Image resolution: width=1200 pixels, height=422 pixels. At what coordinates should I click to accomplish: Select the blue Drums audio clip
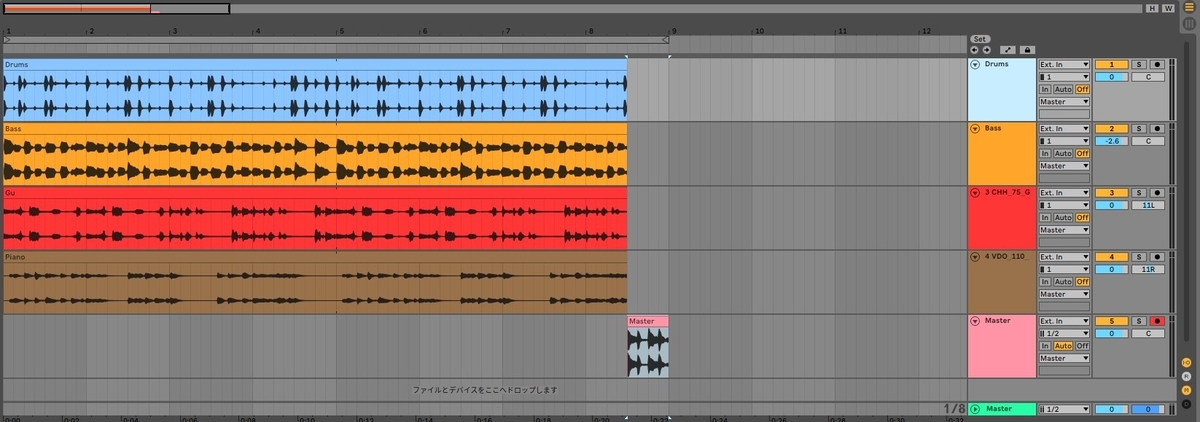(314, 90)
